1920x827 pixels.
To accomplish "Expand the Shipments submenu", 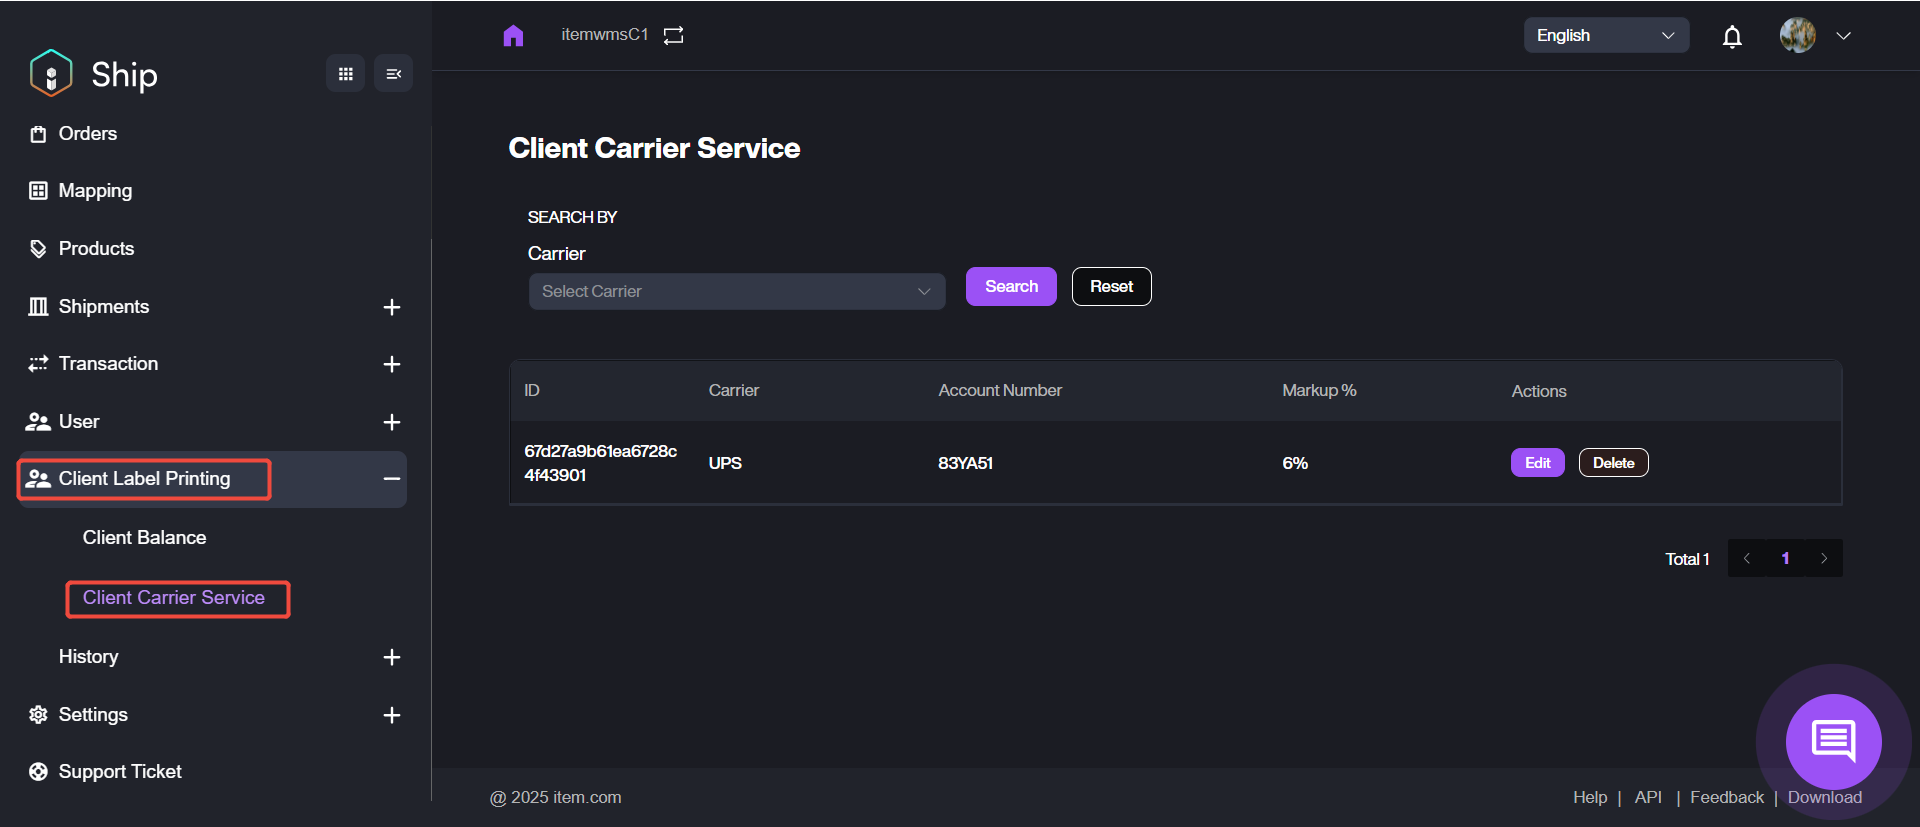I will [x=391, y=307].
